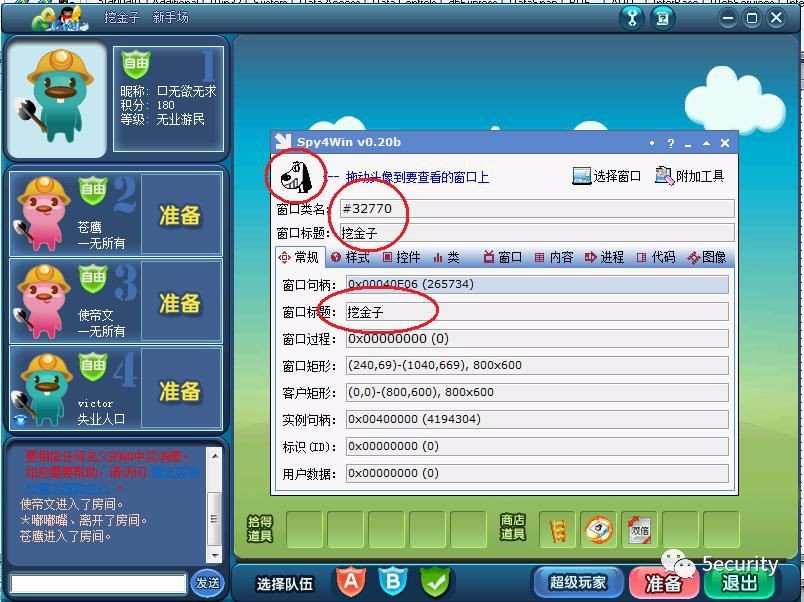Click the compass item in 商店道具
The width and height of the screenshot is (804, 602).
(x=598, y=529)
